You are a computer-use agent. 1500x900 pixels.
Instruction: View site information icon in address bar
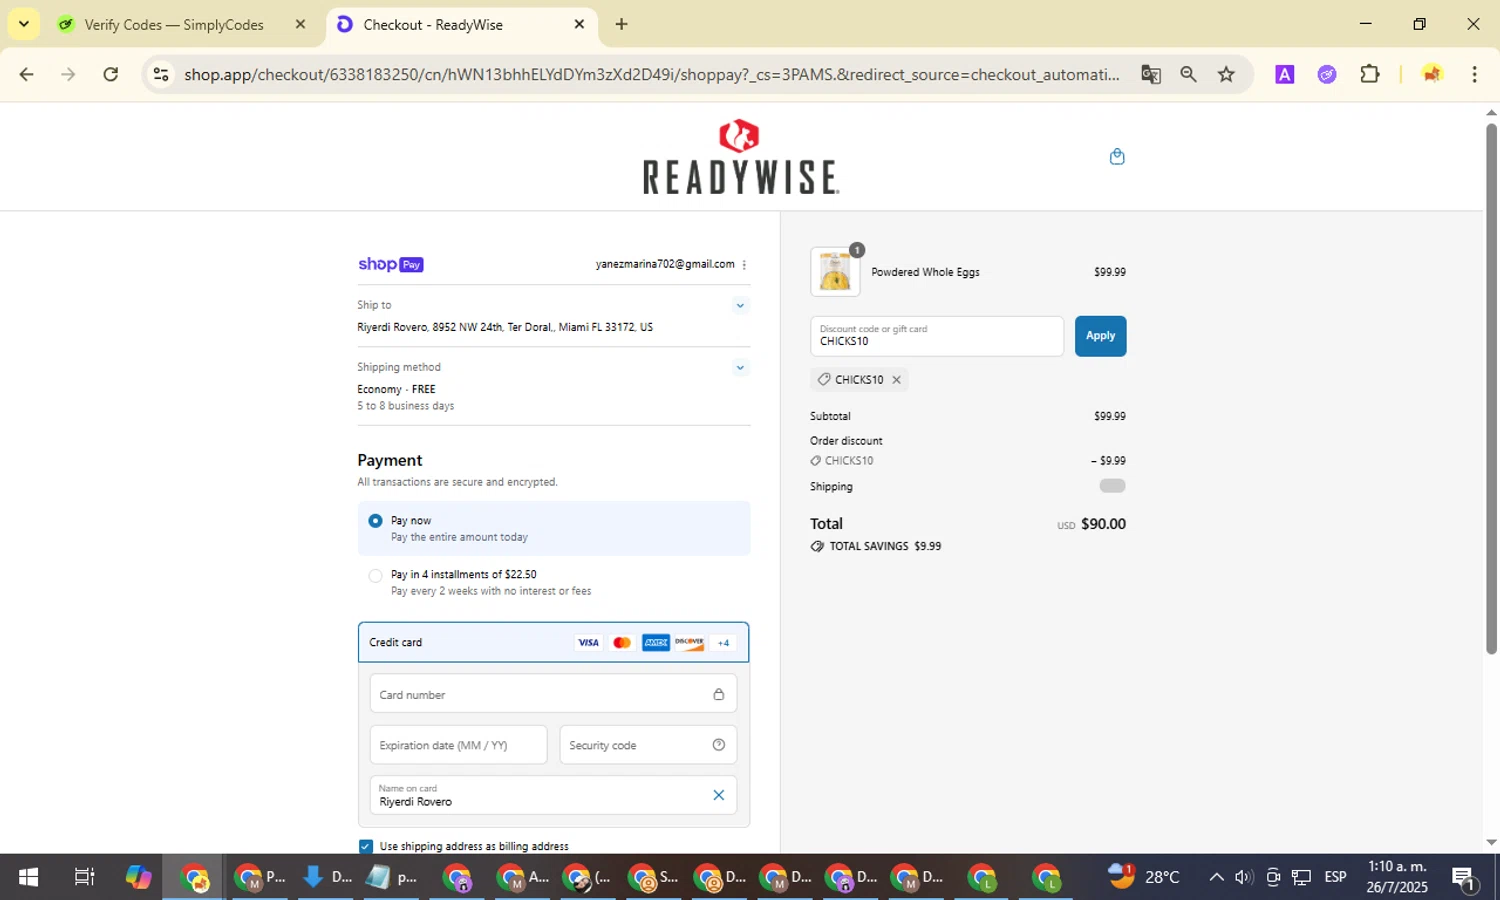click(161, 75)
